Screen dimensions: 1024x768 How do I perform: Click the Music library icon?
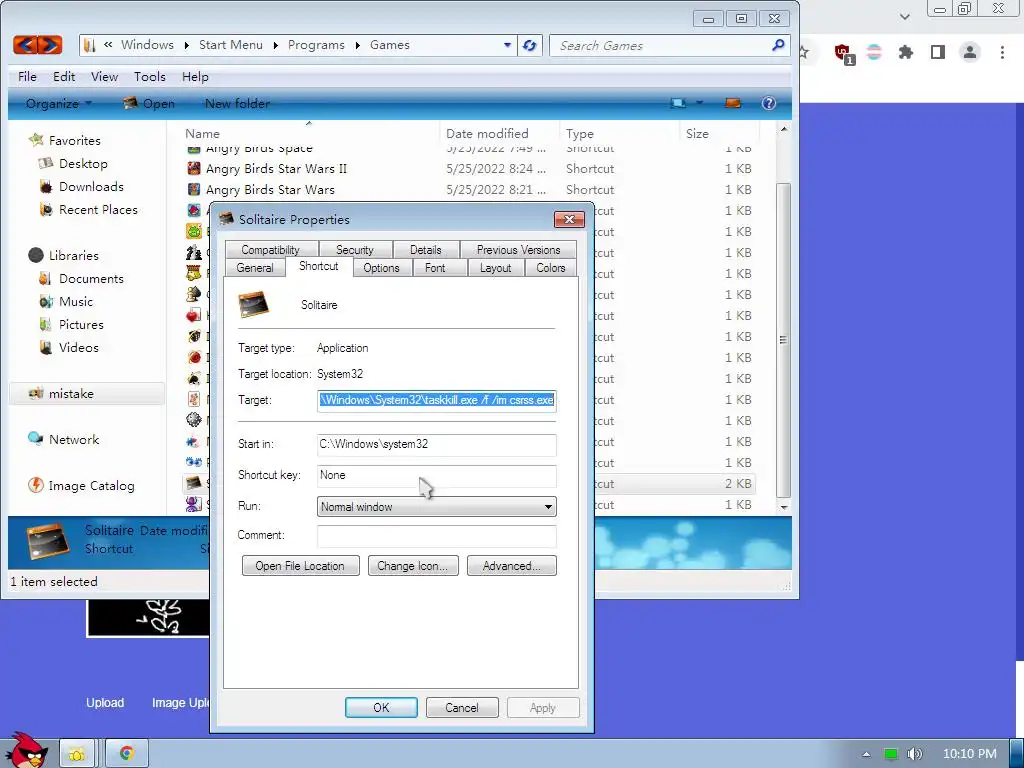(45, 302)
